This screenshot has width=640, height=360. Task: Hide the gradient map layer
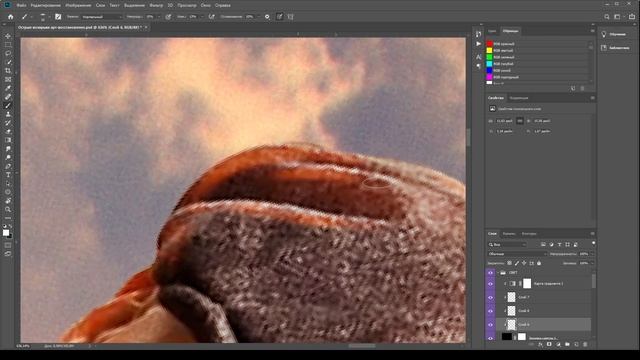[490, 283]
